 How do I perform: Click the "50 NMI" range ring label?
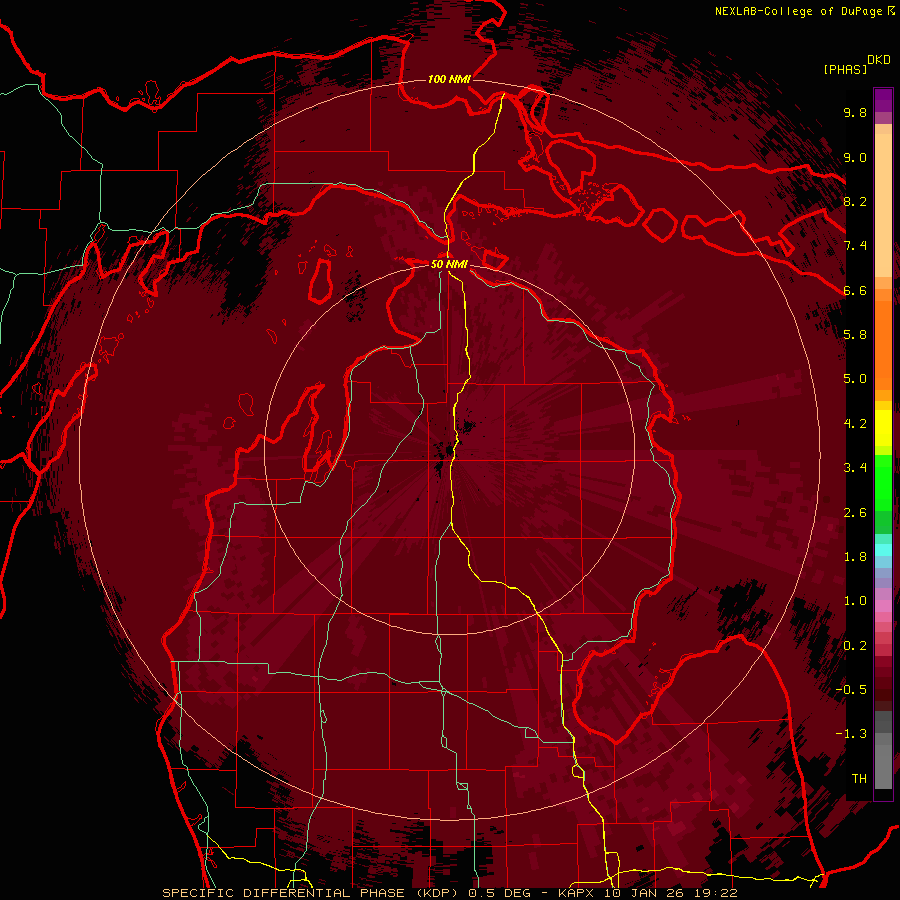(449, 264)
